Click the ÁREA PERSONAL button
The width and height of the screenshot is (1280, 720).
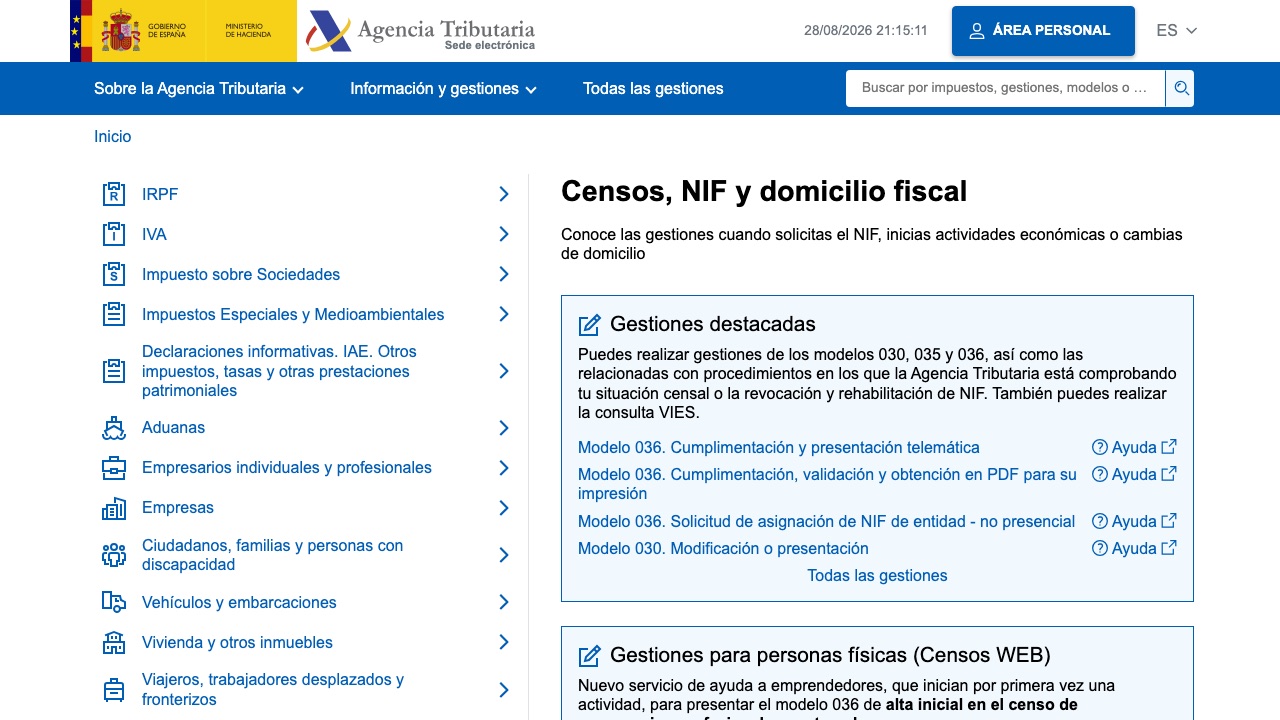(x=1043, y=31)
